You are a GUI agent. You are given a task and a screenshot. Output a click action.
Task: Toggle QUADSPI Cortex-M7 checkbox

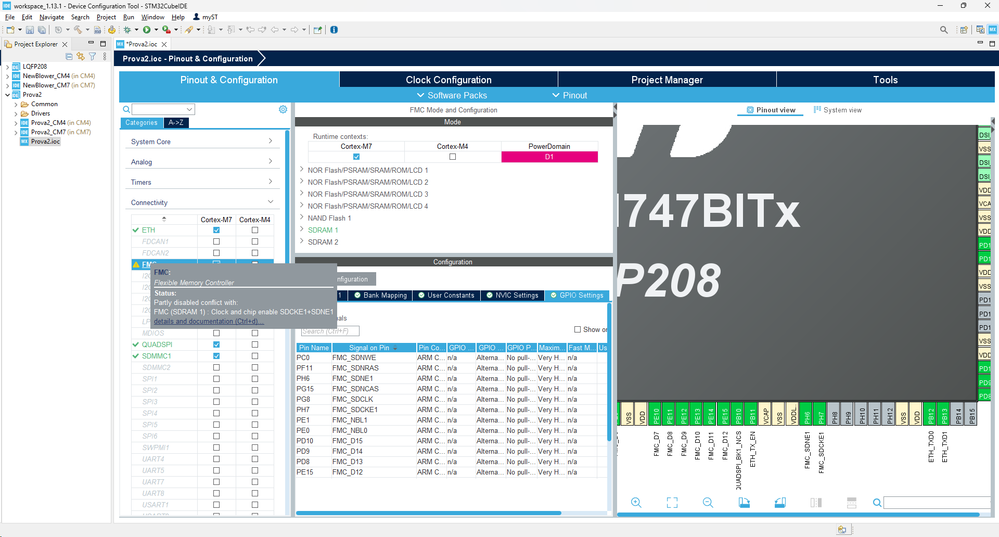217,345
